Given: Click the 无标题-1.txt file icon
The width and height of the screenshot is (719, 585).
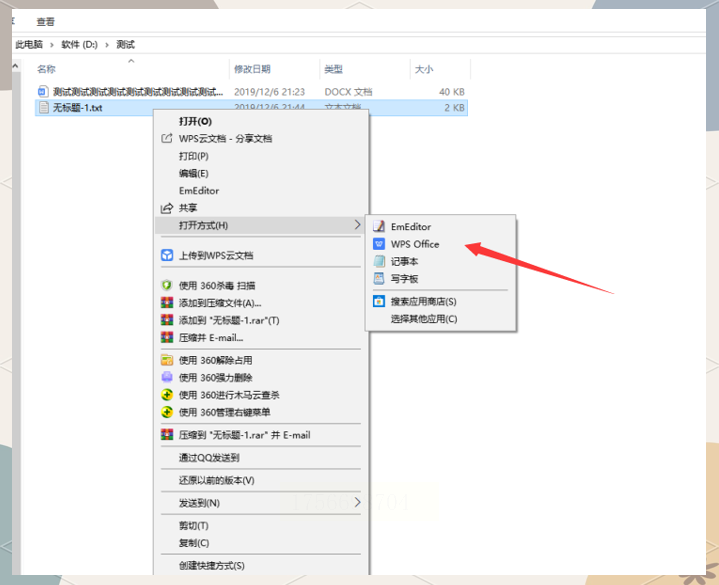Looking at the screenshot, I should point(44,107).
